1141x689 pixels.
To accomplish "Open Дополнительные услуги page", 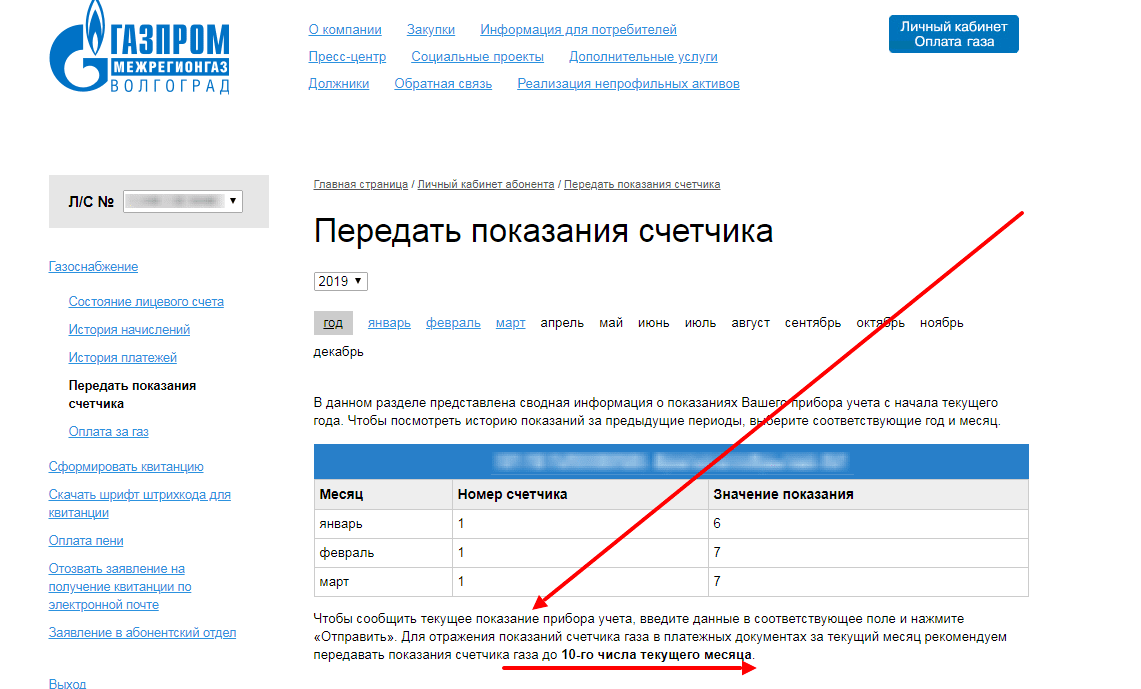I will 643,57.
